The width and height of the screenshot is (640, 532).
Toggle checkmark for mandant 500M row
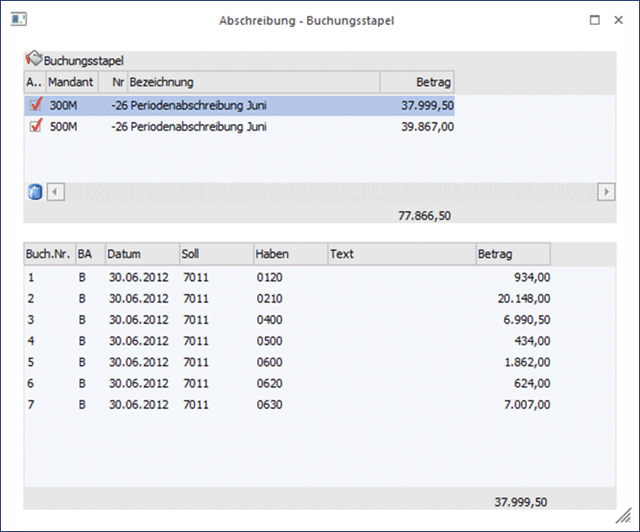tap(36, 126)
